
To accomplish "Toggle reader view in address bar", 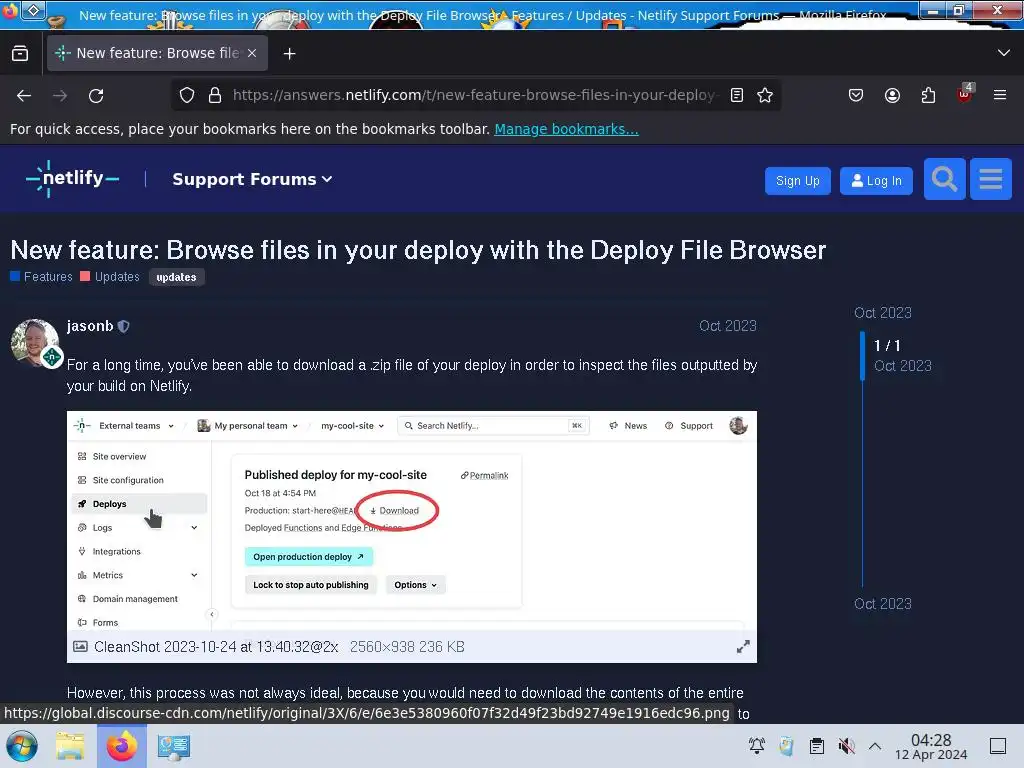I will point(737,95).
